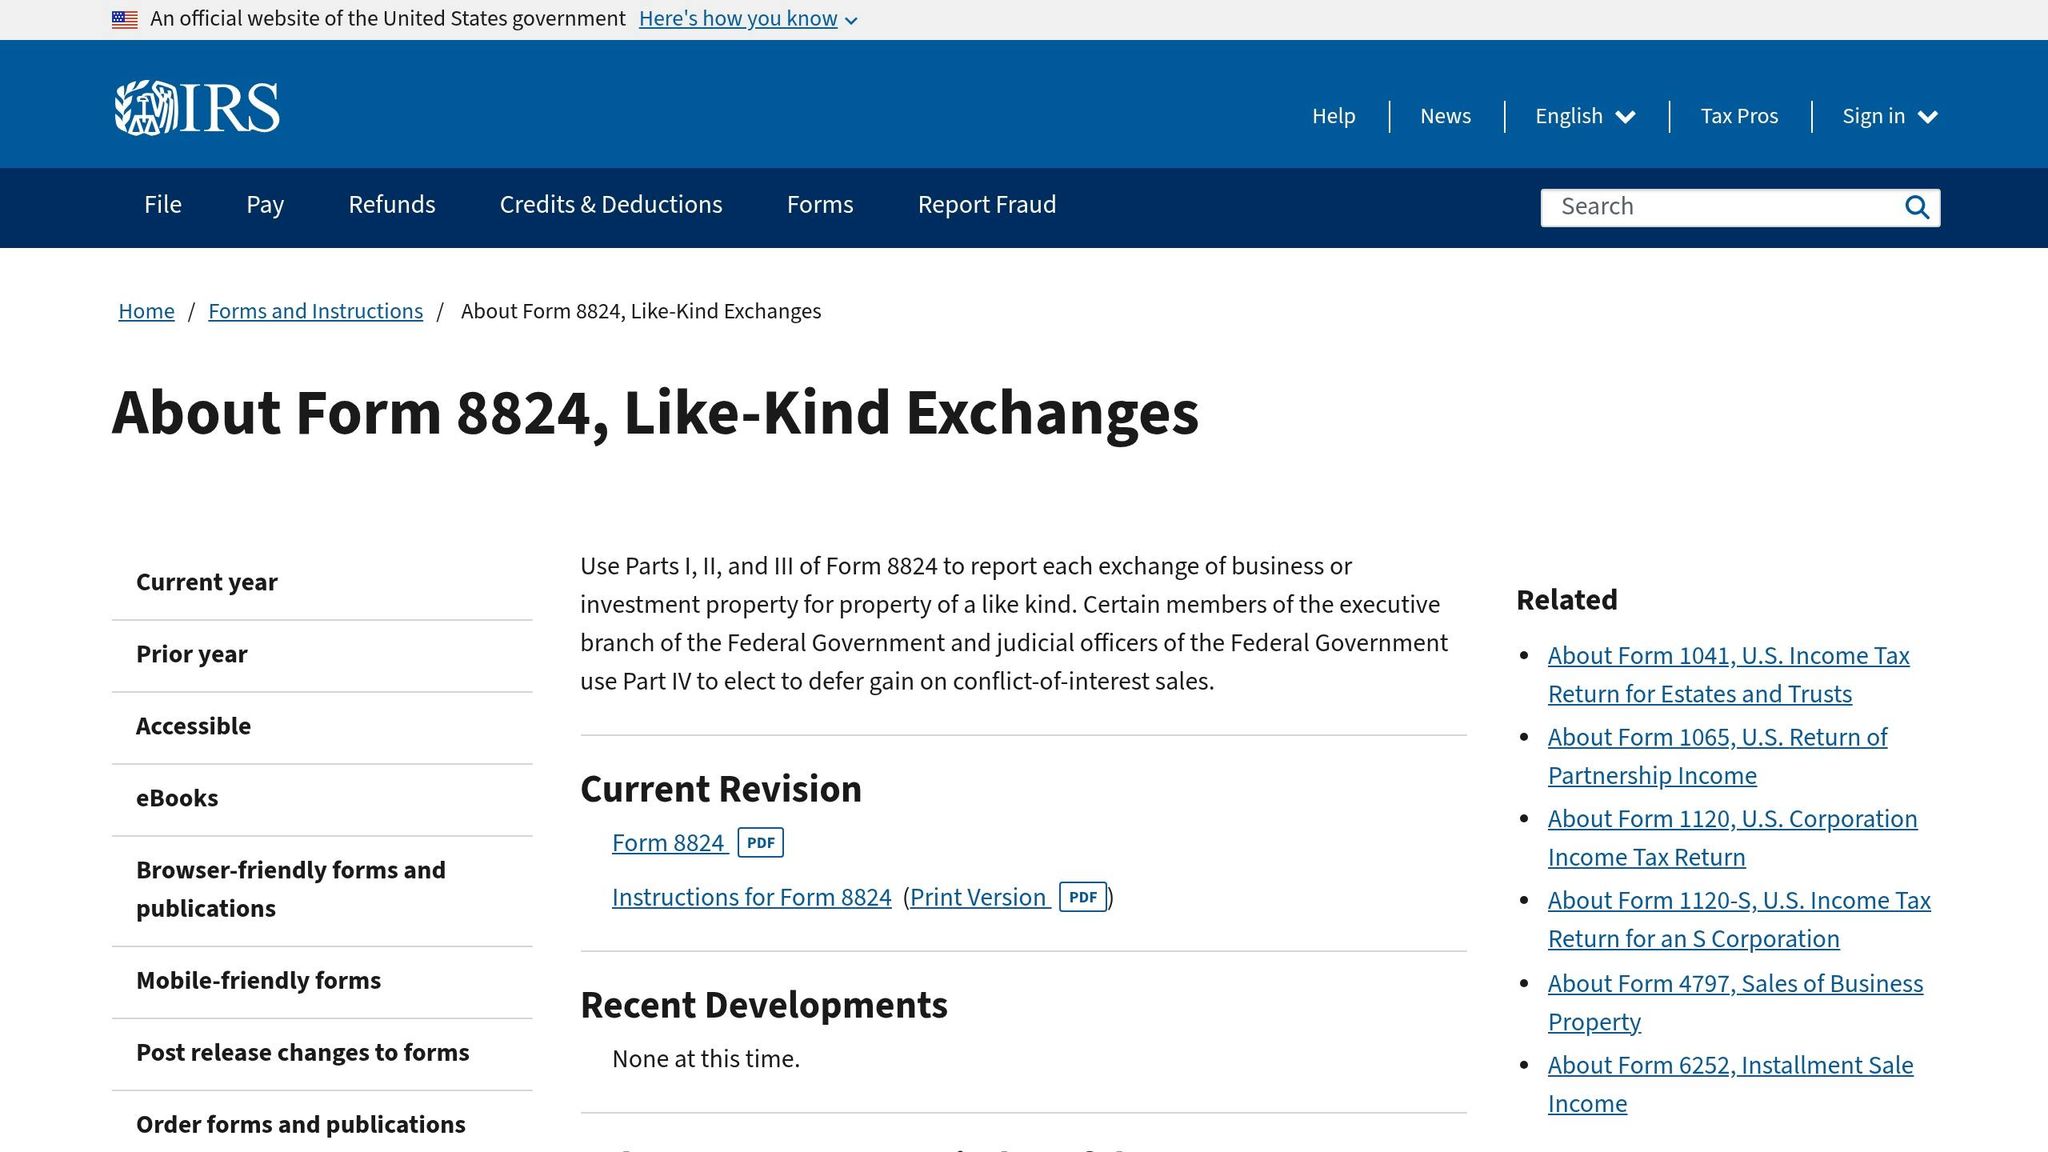Open Forms and Instructions breadcrumb

click(x=315, y=312)
